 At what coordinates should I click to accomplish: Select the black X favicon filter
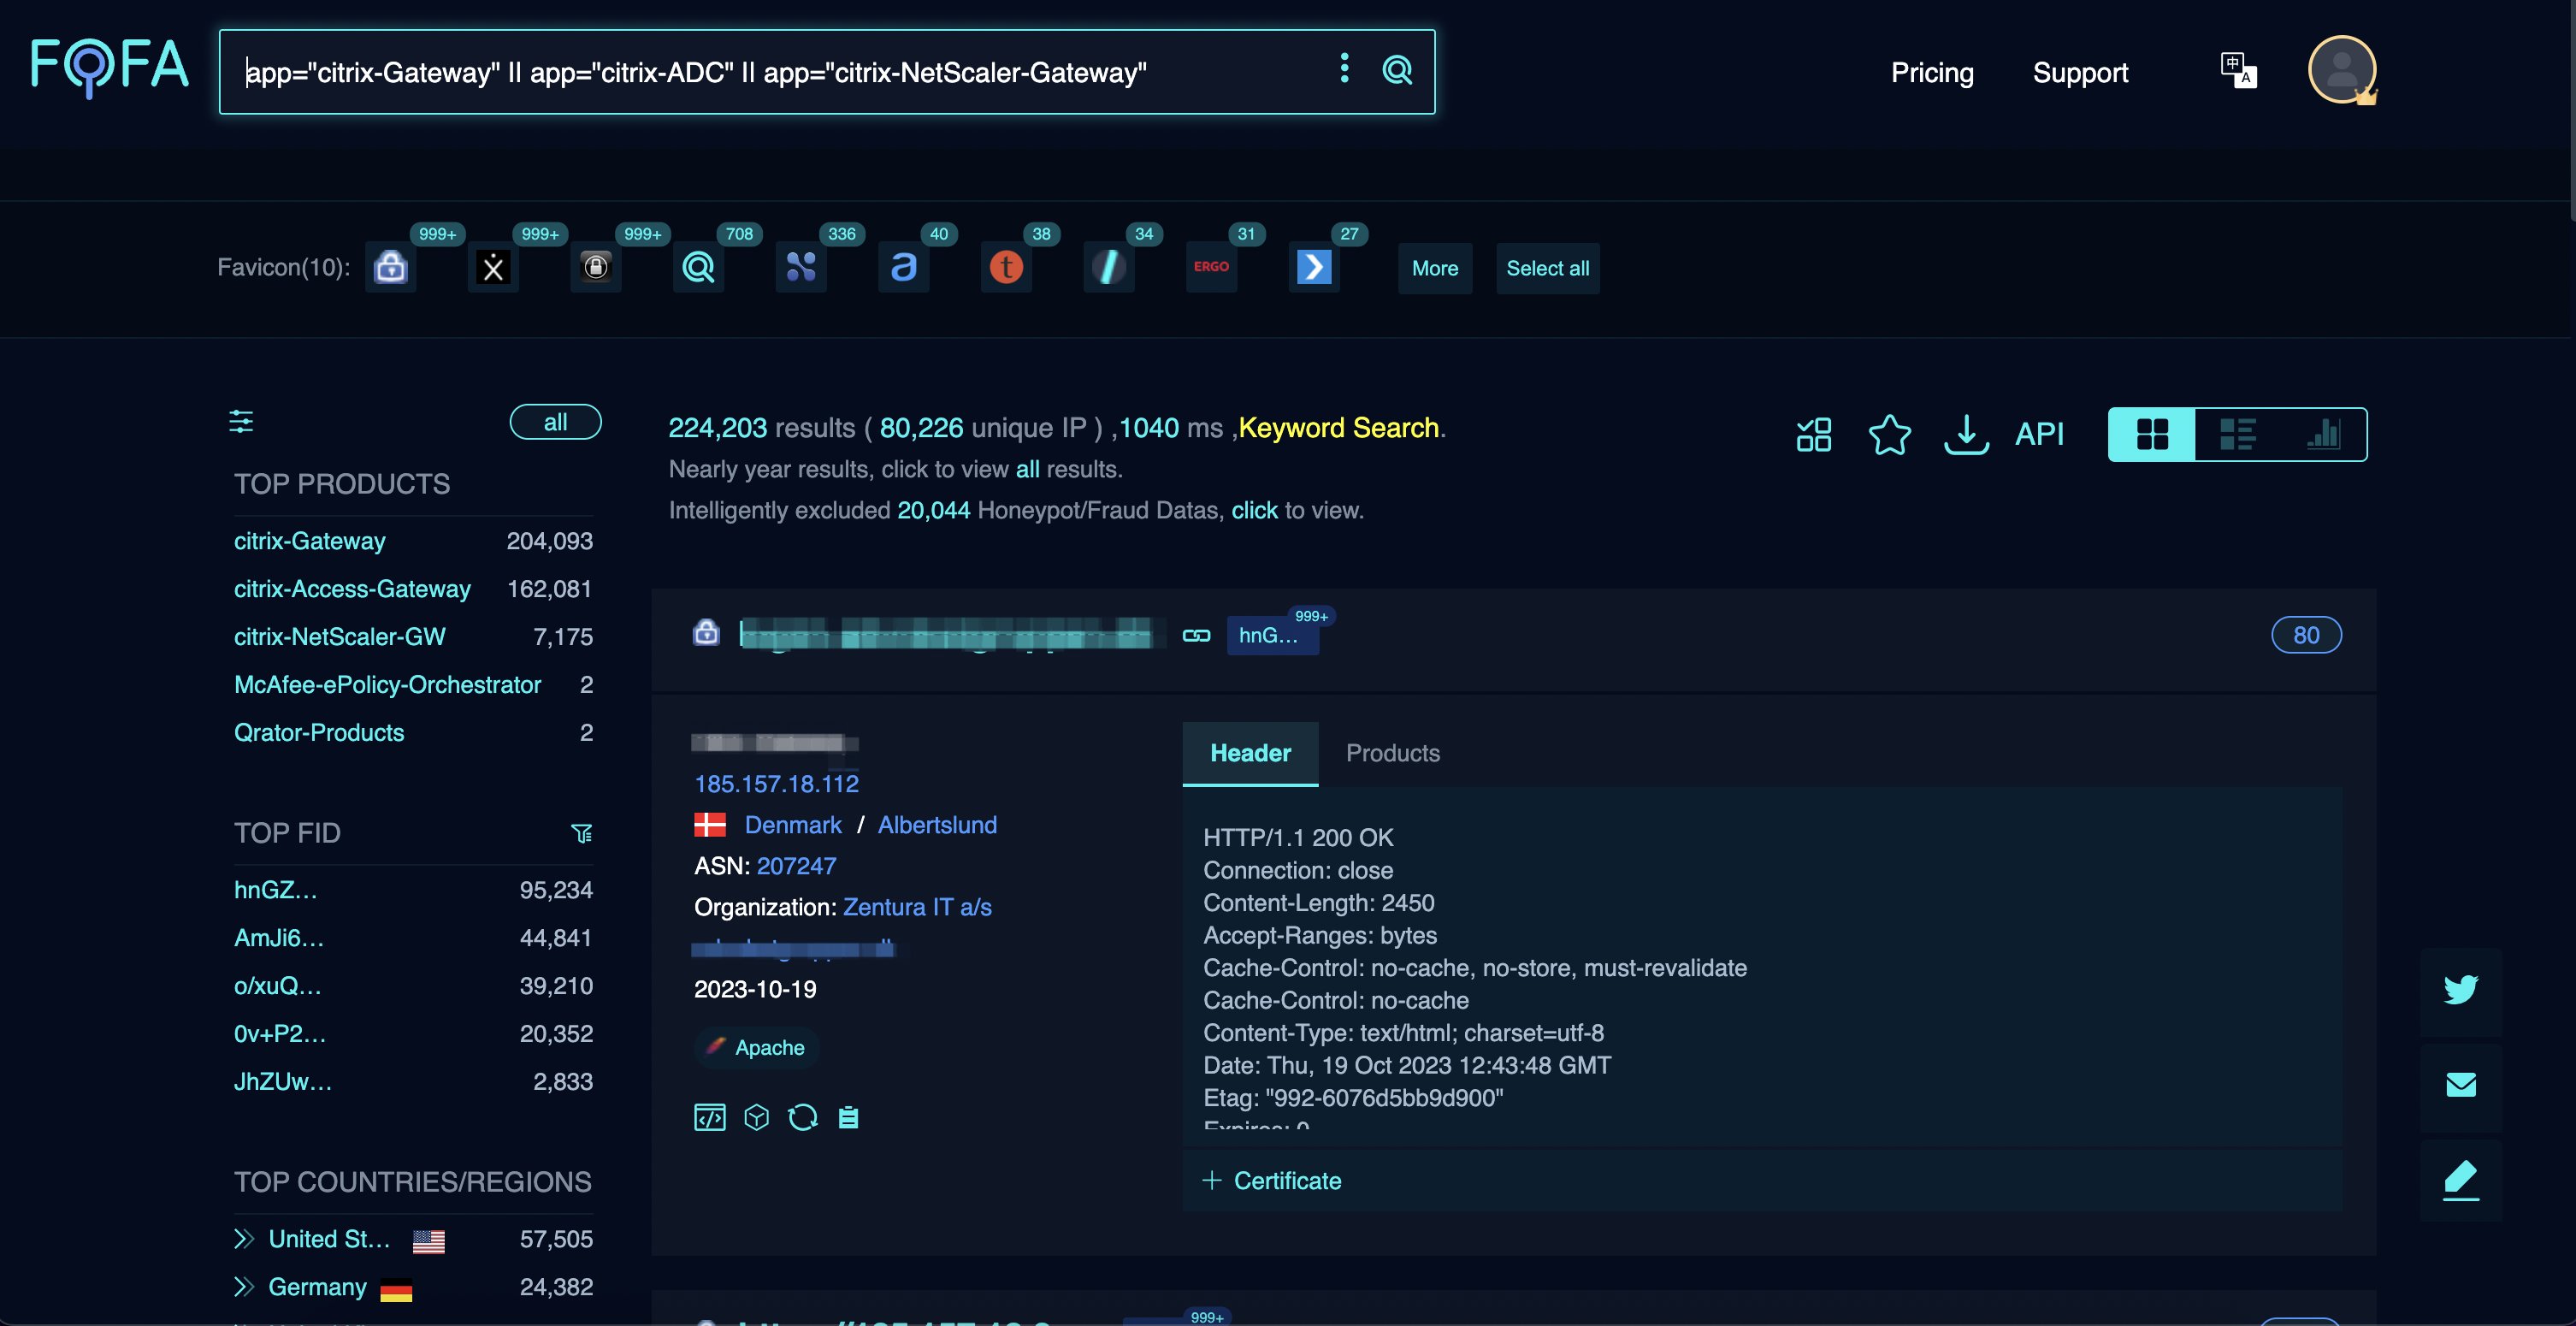(493, 267)
